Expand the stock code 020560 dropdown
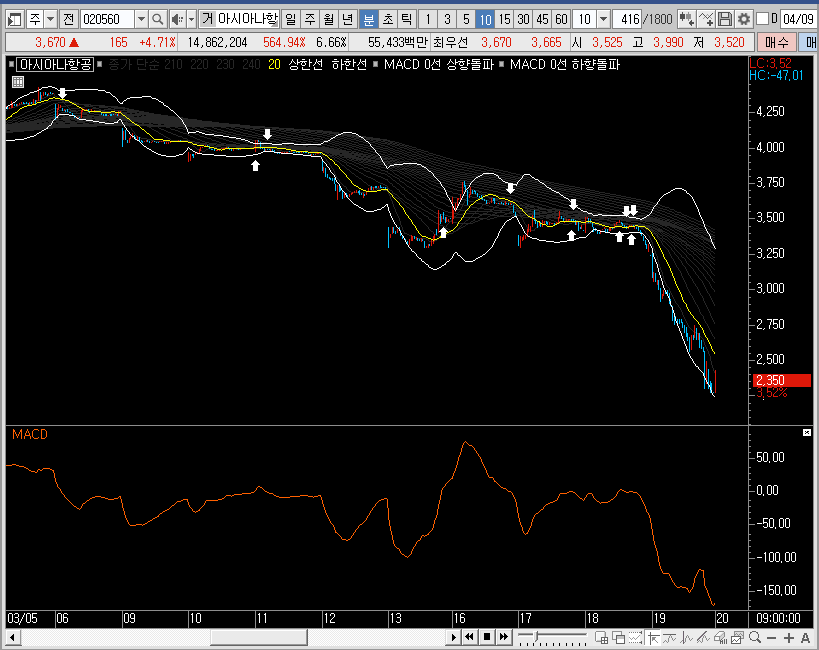 (141, 20)
